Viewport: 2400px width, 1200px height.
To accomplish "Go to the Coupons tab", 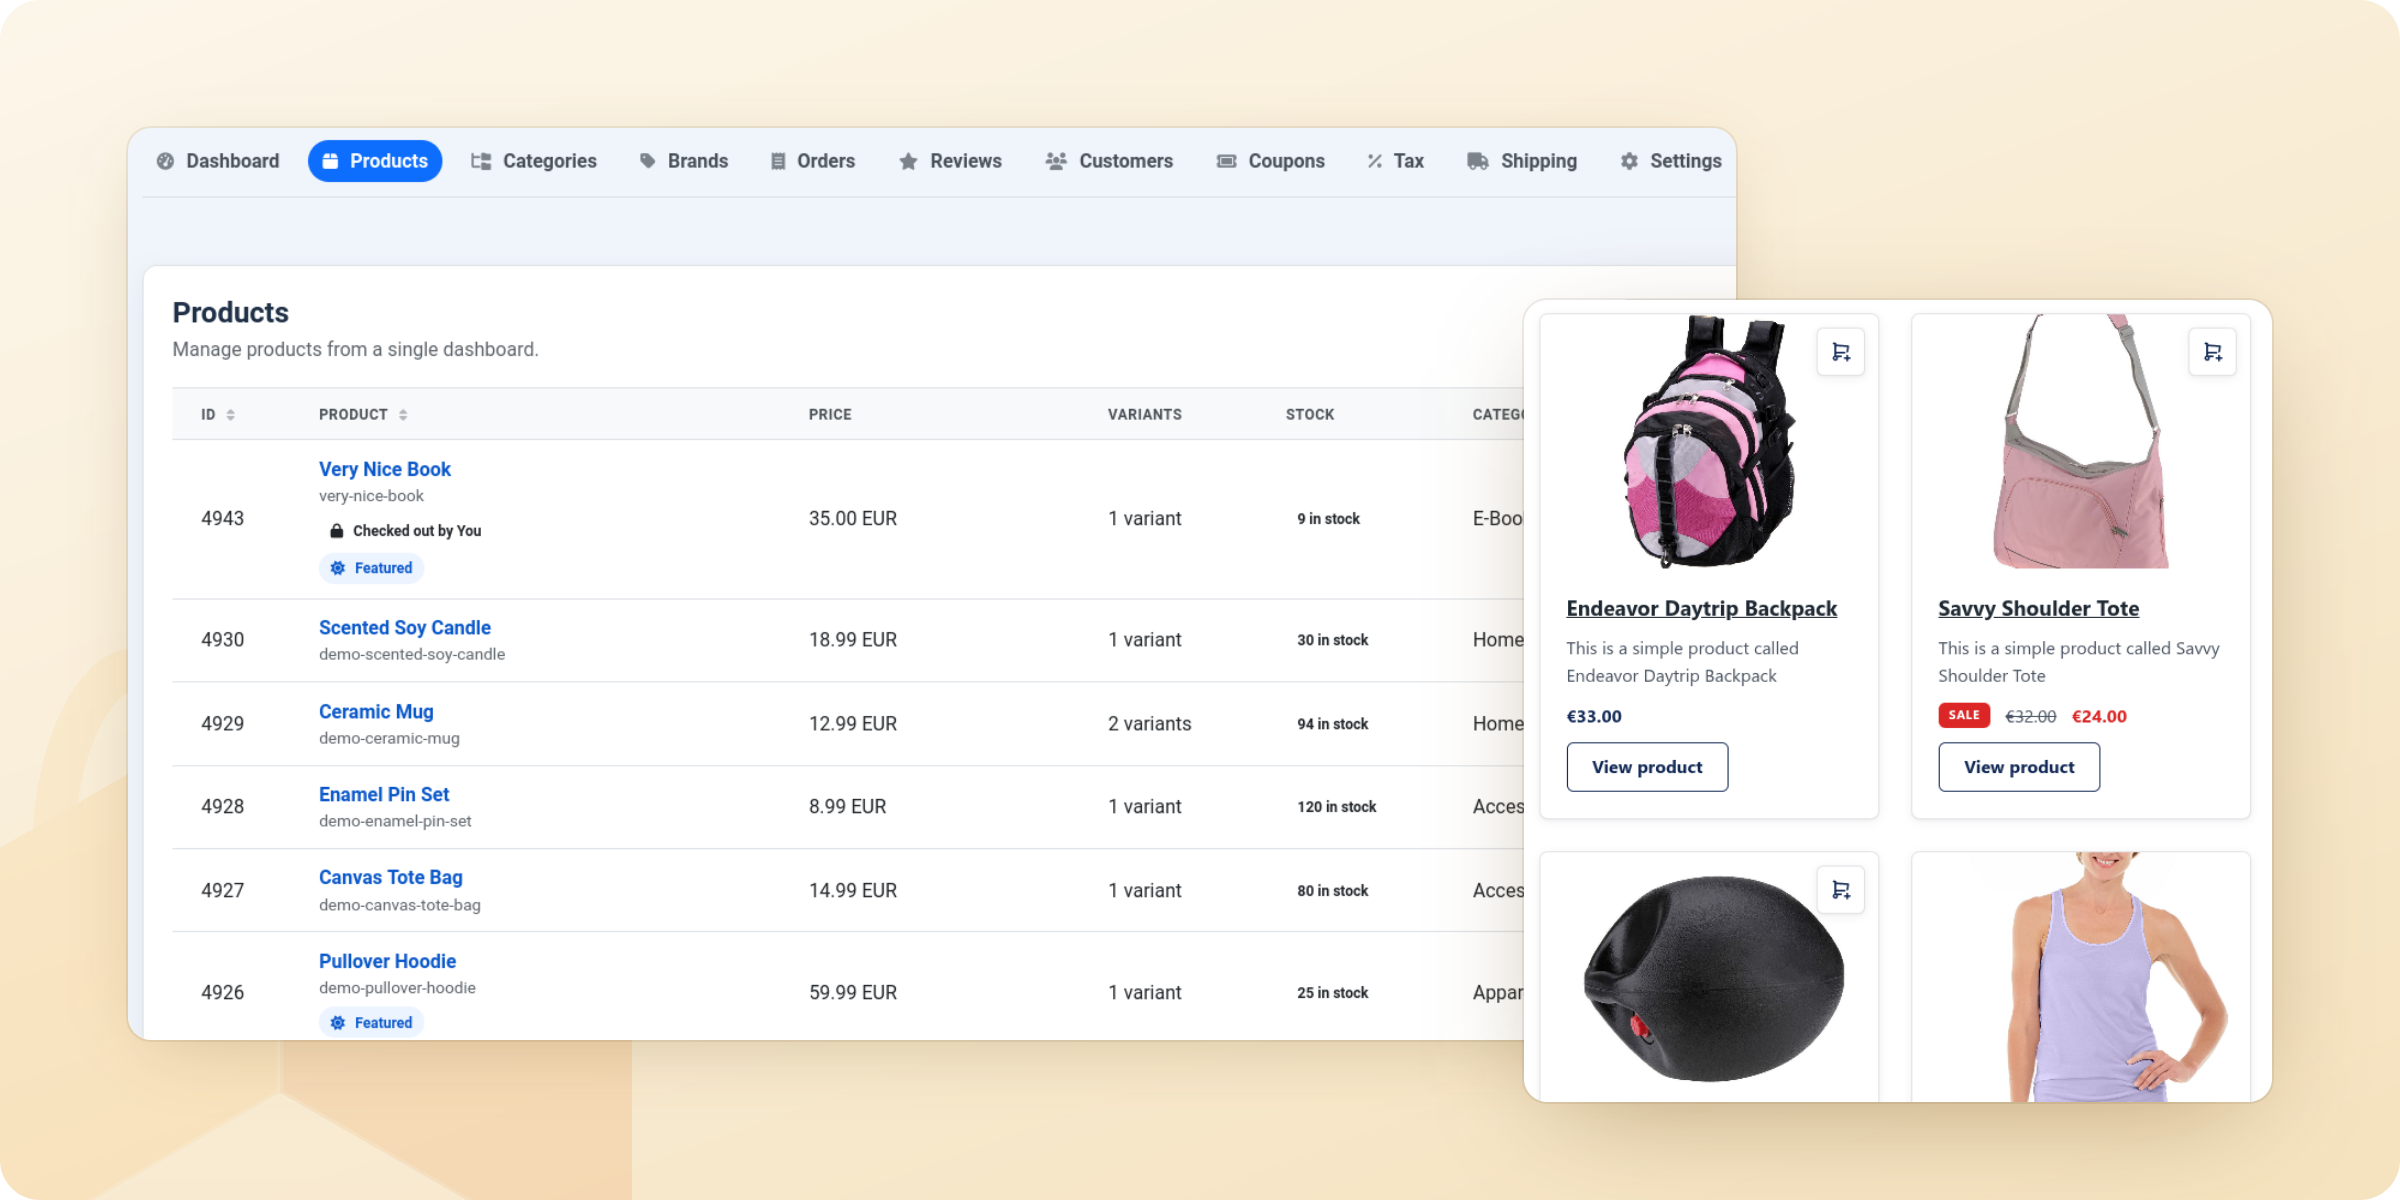I will coord(1271,161).
